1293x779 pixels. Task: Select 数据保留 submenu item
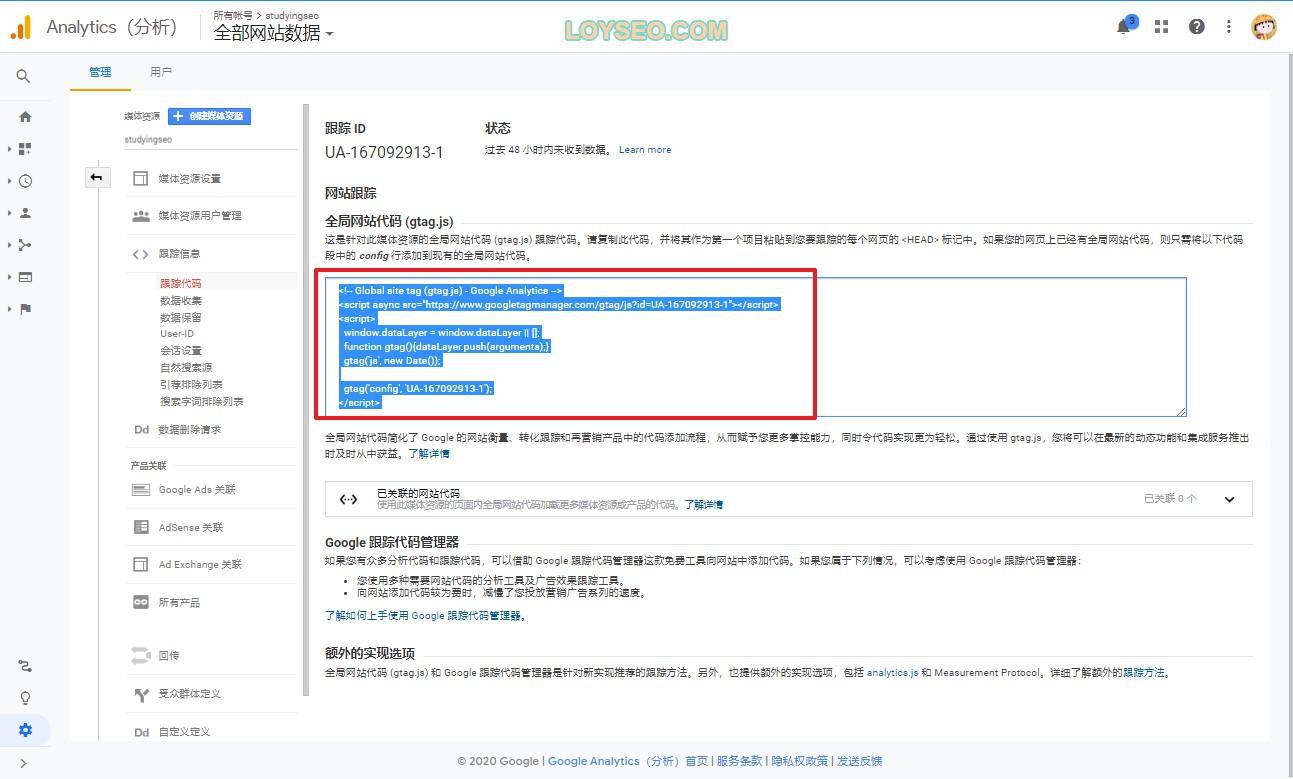(181, 318)
